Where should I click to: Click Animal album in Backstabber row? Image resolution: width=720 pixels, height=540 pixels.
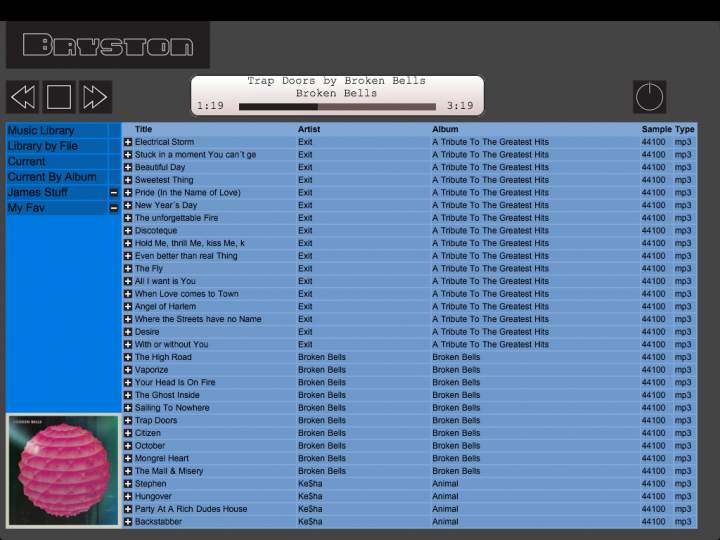[x=445, y=522]
